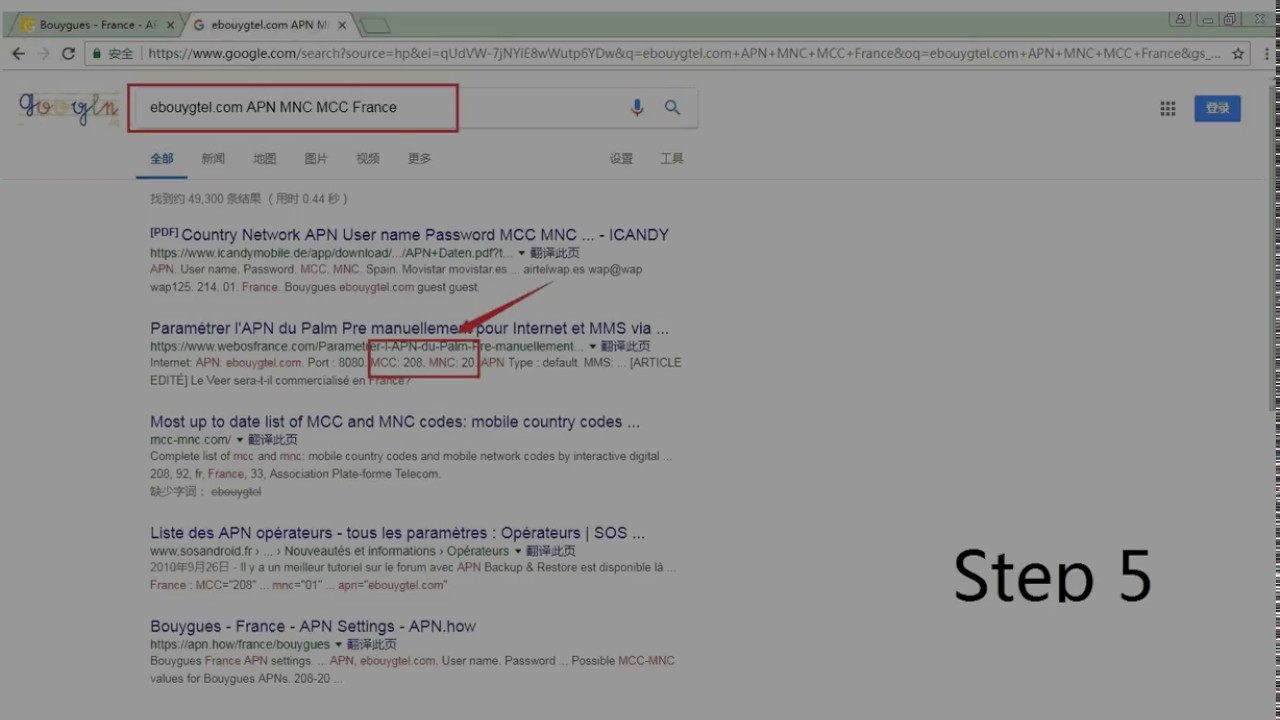The image size is (1280, 720).
Task: Bookmark this page with the star icon
Action: click(x=1238, y=53)
